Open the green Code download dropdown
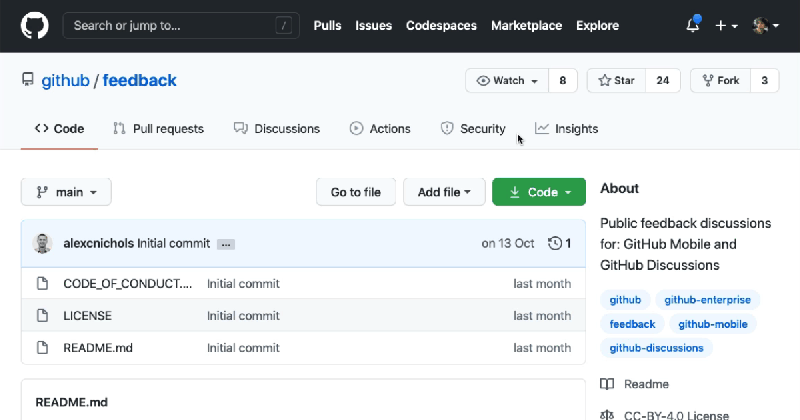Image resolution: width=800 pixels, height=420 pixels. (x=539, y=192)
